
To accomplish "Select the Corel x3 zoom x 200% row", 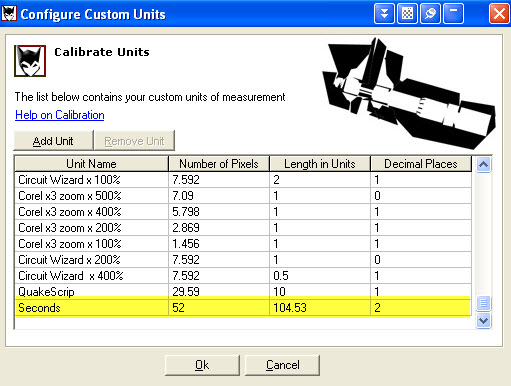I will pos(243,228).
